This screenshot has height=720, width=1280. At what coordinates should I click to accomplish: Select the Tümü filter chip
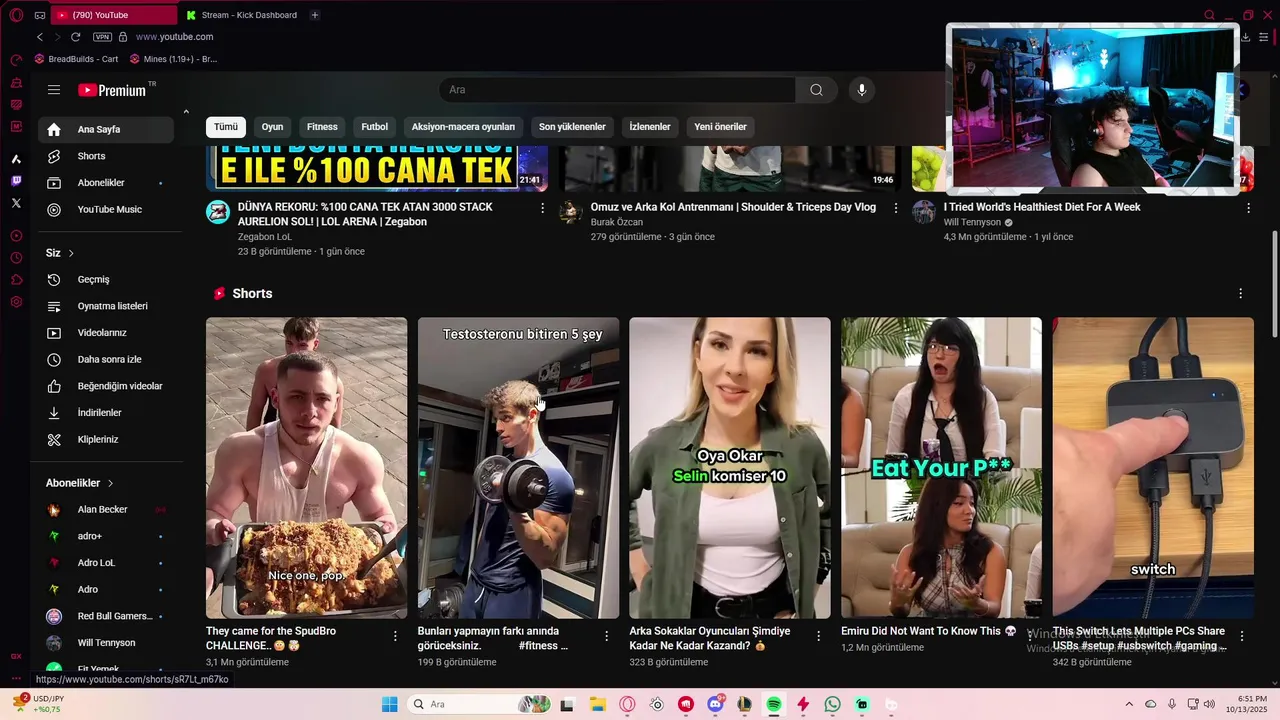[x=226, y=127]
